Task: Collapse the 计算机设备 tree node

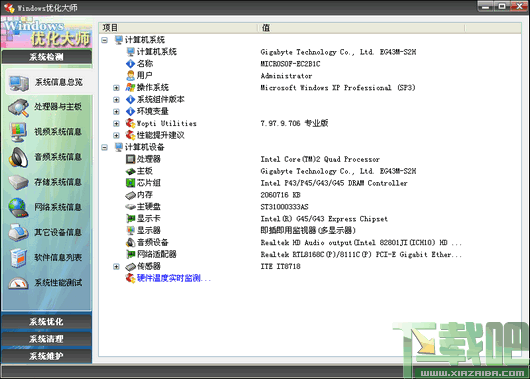Action: (105, 147)
